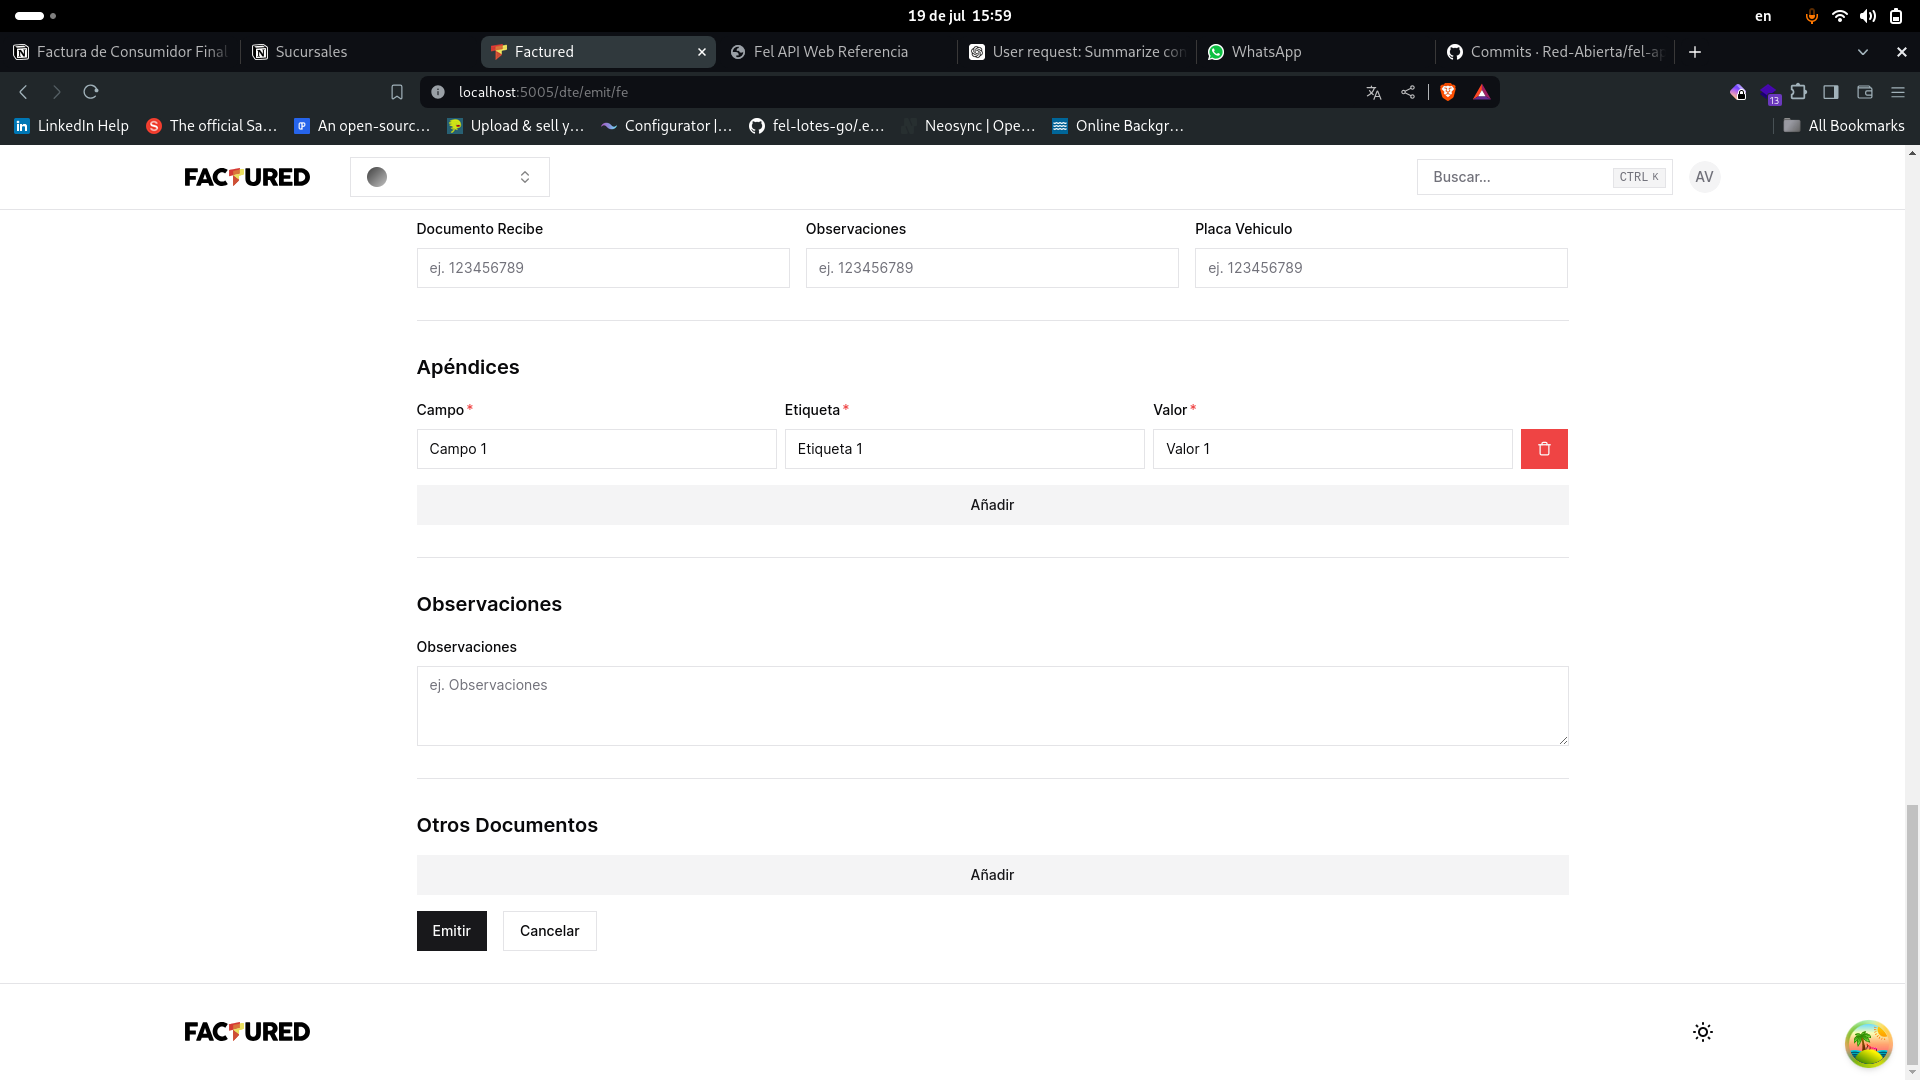1920x1080 pixels.
Task: Switch to Fel API Web Referencia tab
Action: tap(830, 52)
